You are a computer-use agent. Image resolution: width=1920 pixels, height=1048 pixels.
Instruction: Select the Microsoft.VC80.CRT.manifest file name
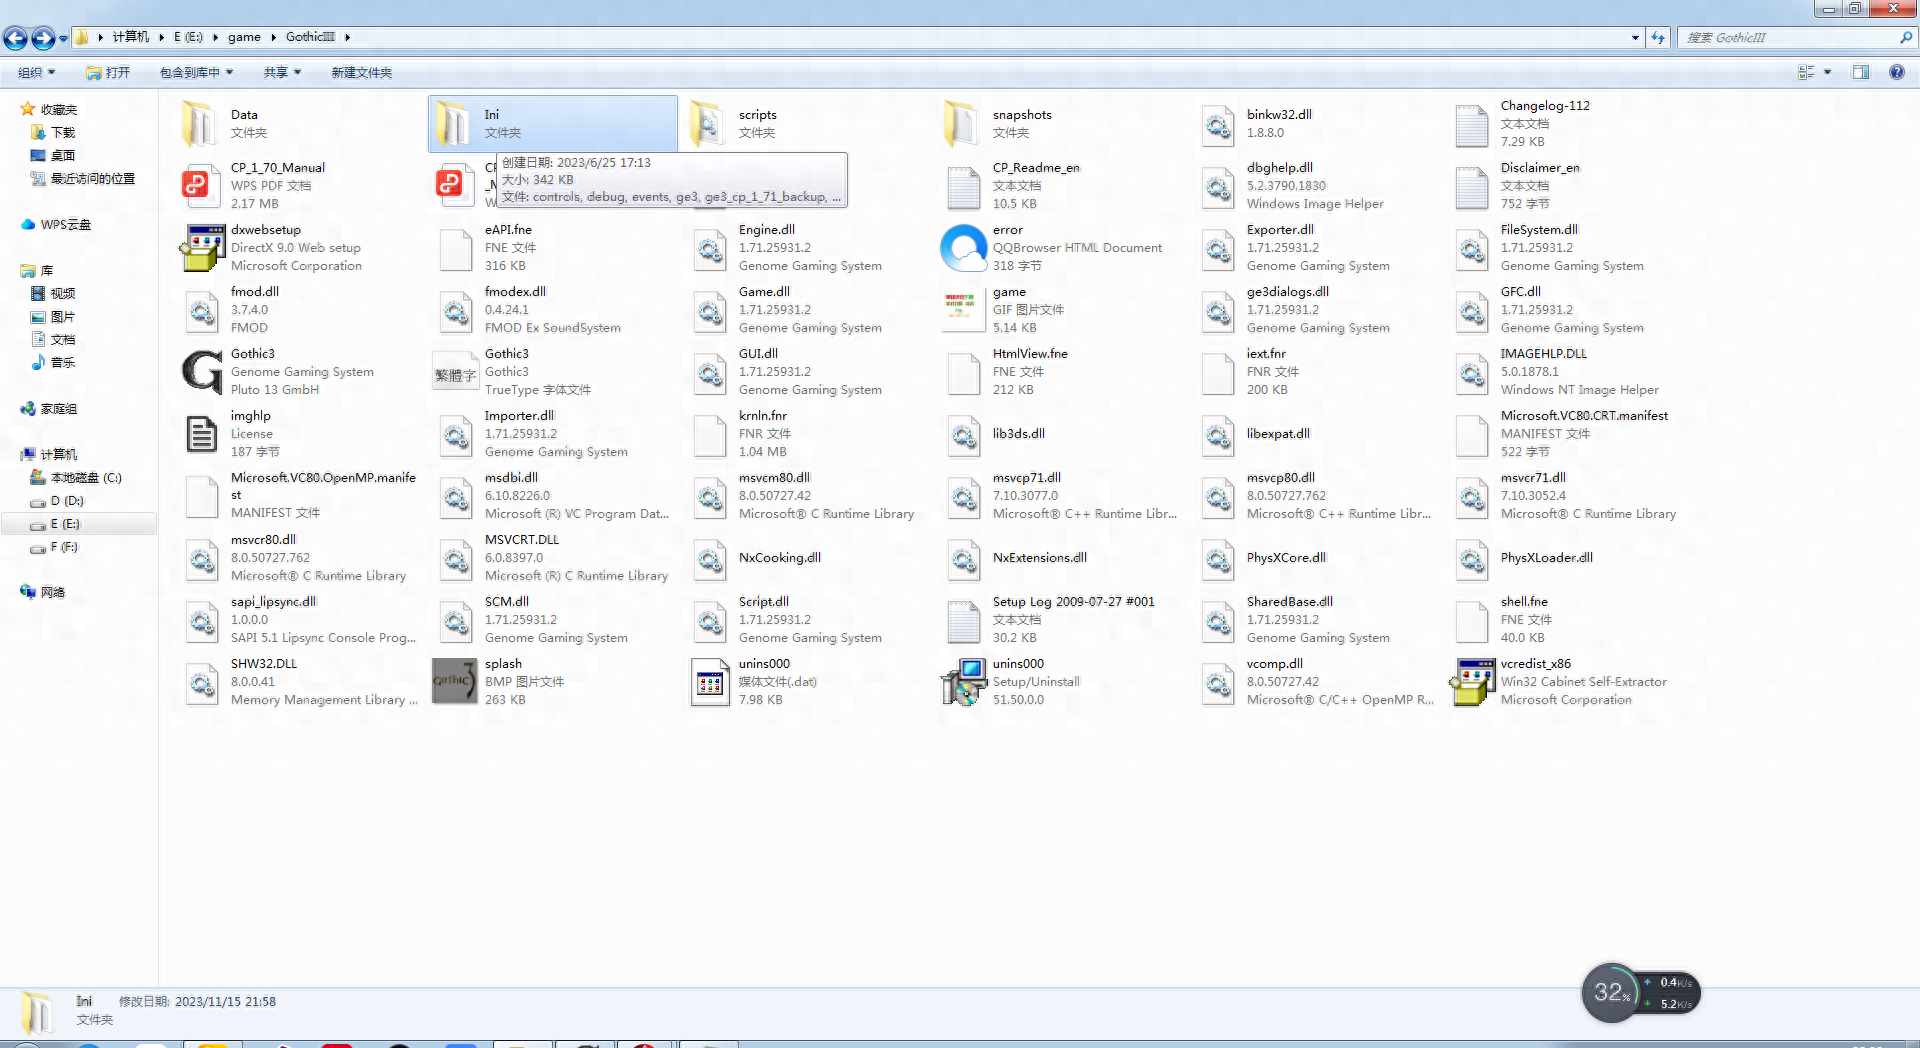pyautogui.click(x=1584, y=415)
